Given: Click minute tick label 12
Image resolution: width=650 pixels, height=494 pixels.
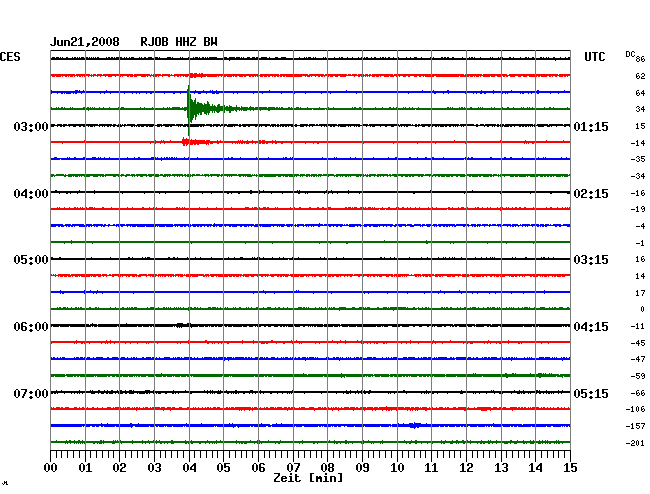Looking at the screenshot, I should click(x=466, y=468).
